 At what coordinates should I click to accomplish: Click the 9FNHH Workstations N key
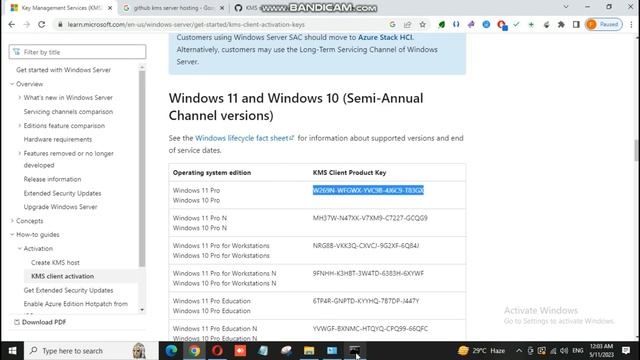point(368,273)
